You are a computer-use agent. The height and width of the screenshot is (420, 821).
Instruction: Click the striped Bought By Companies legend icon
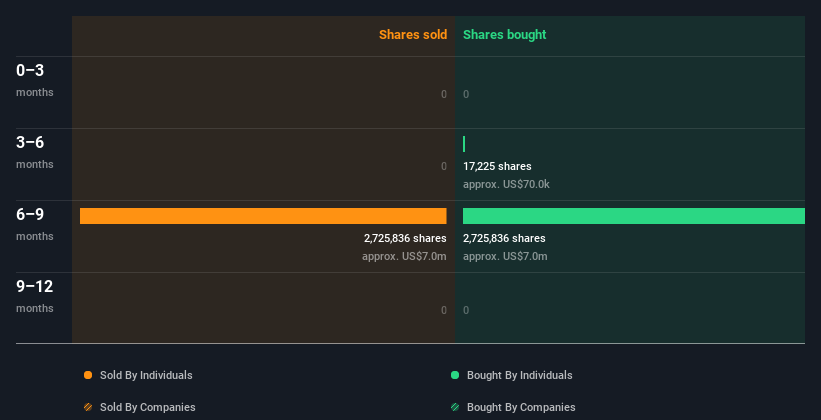455,407
